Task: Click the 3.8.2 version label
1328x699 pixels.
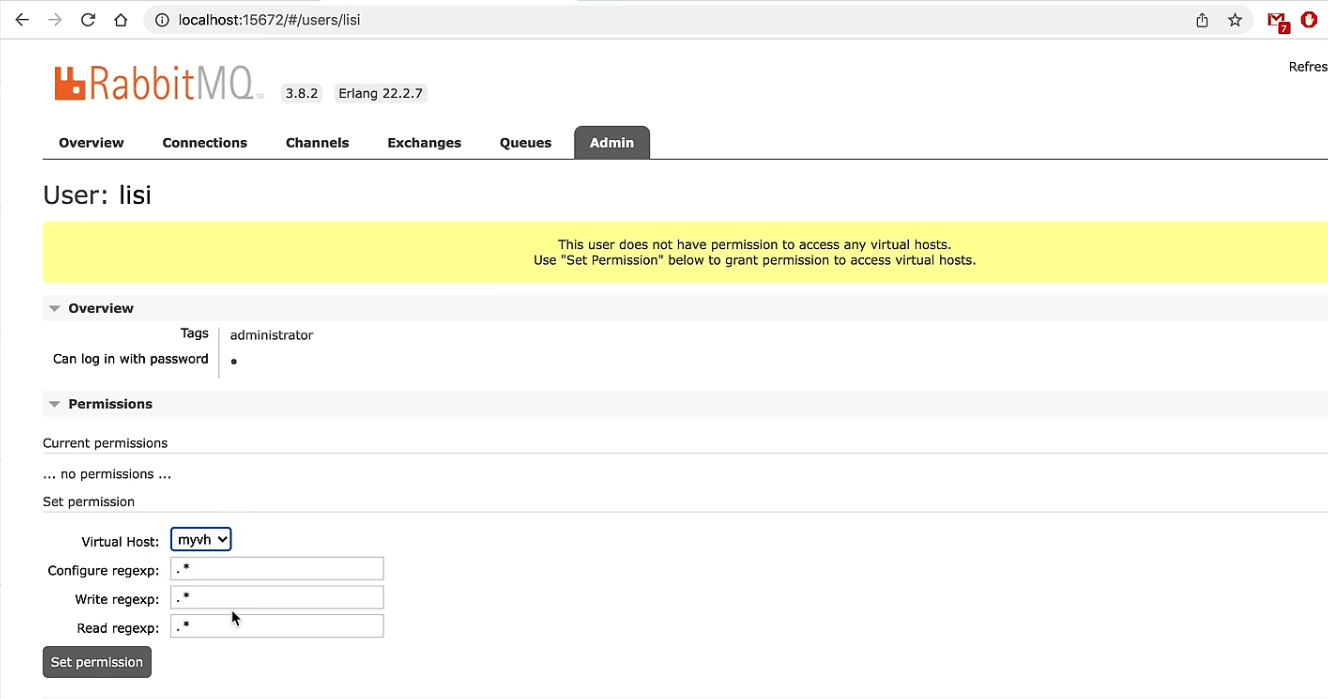Action: [x=301, y=93]
